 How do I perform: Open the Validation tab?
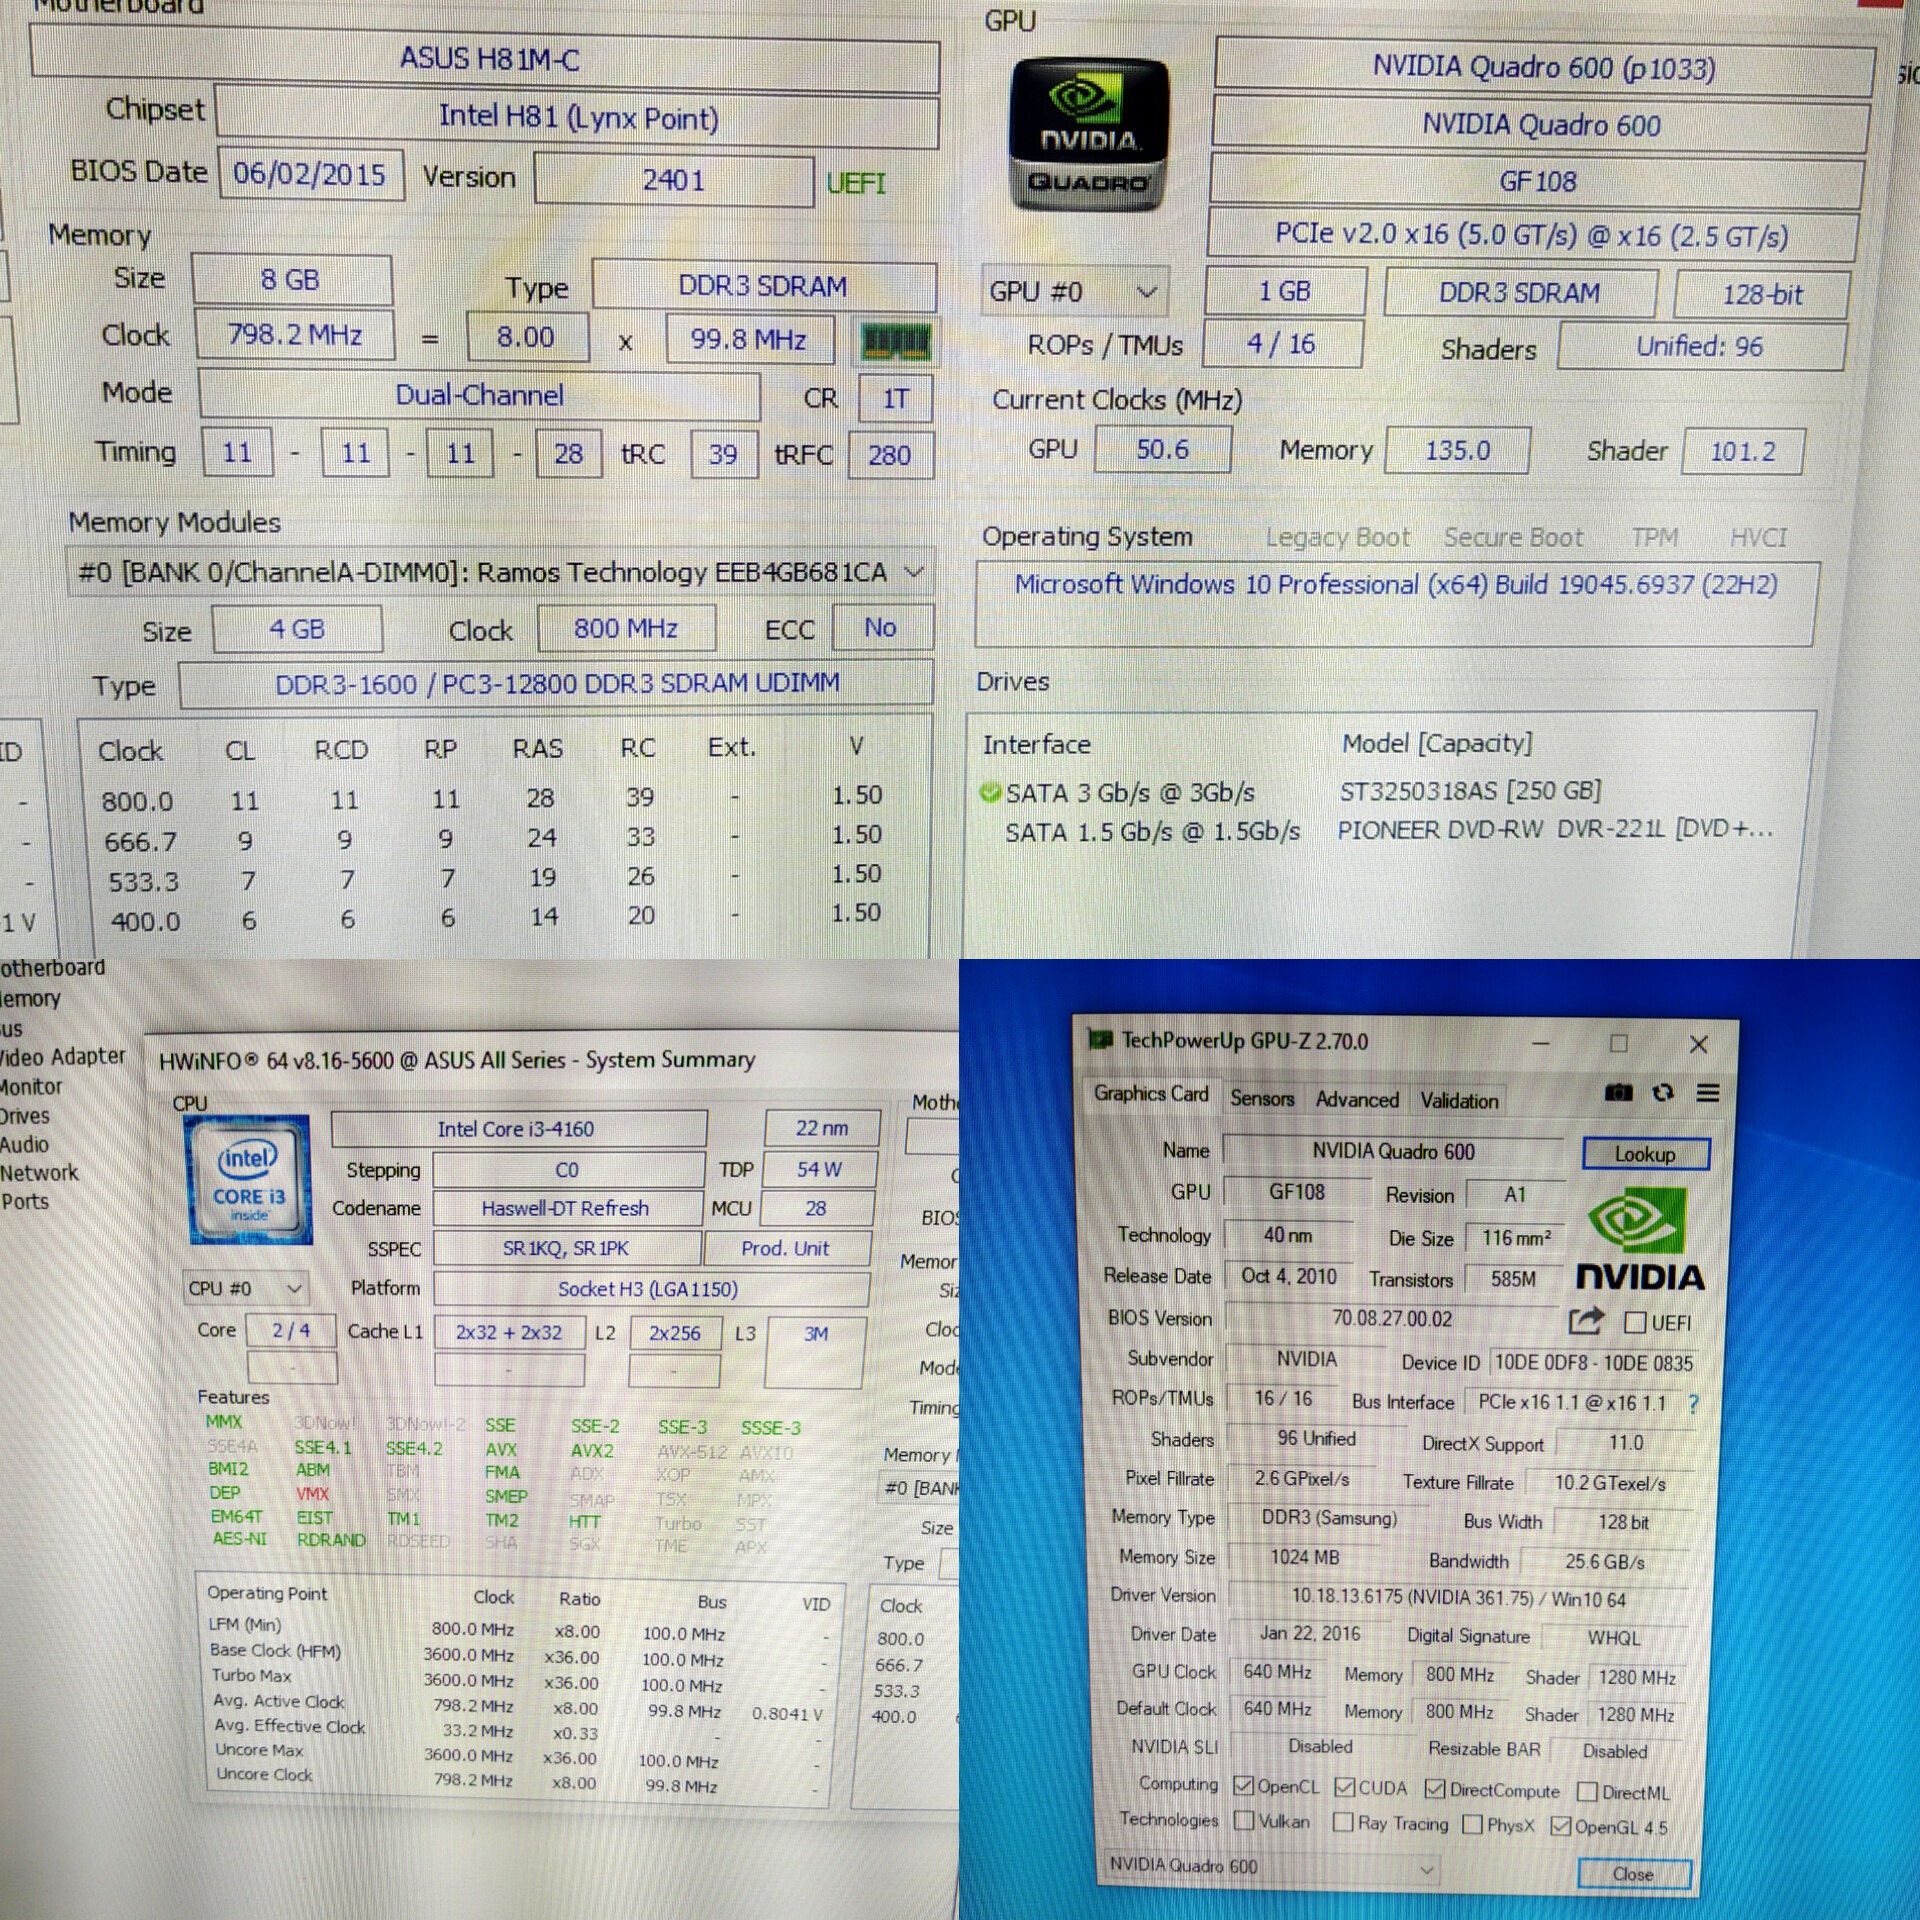[x=1459, y=1102]
